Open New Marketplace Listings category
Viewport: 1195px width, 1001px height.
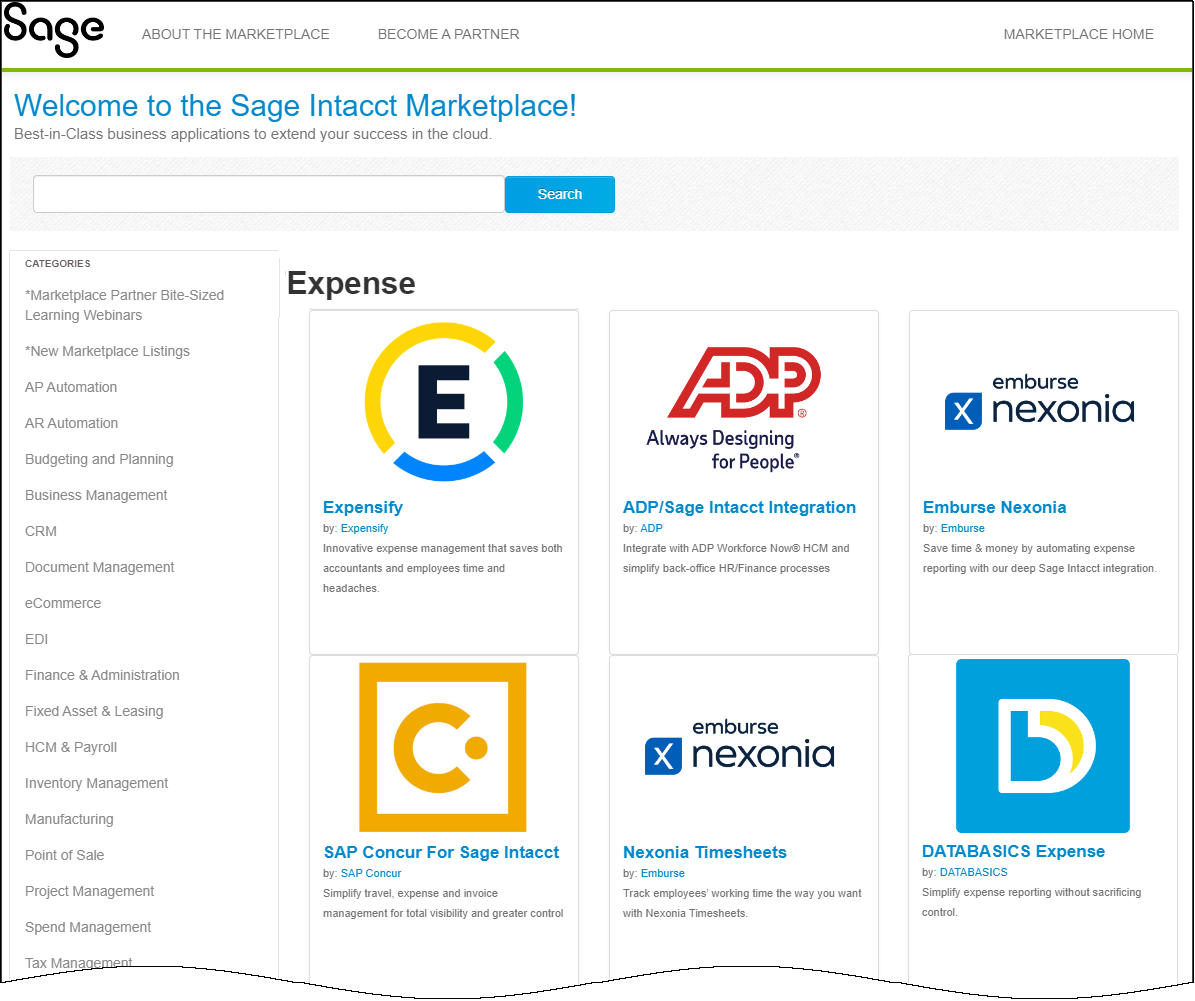click(x=107, y=351)
